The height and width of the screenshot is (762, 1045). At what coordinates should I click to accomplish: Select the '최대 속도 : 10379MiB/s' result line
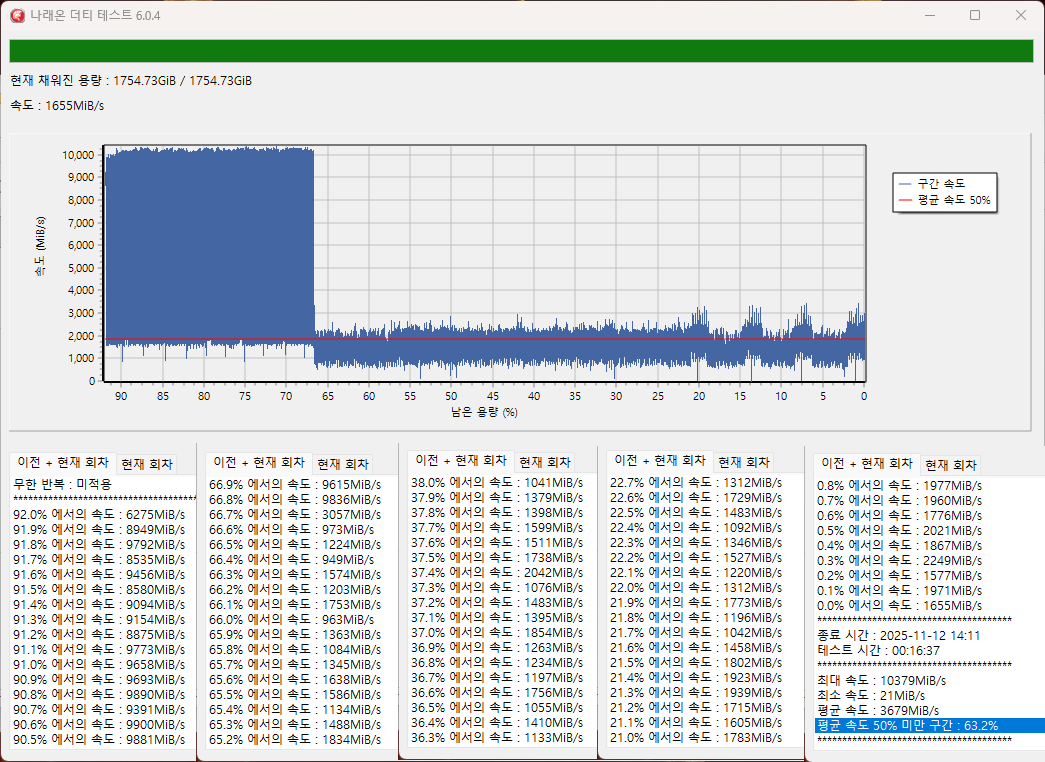coord(881,680)
